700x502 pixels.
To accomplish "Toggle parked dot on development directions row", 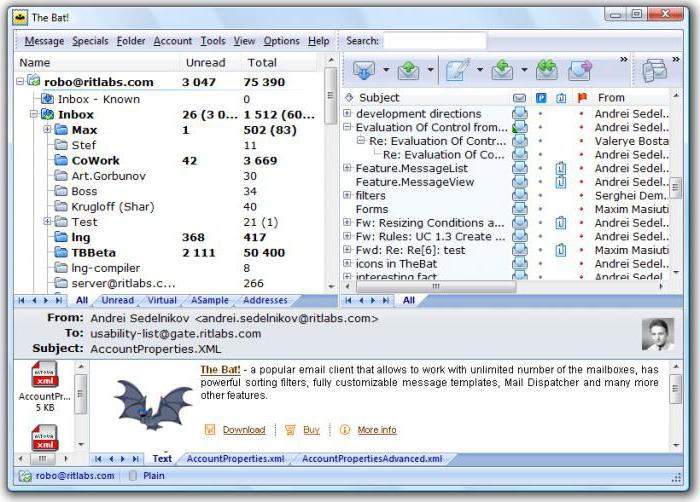I will 540,114.
